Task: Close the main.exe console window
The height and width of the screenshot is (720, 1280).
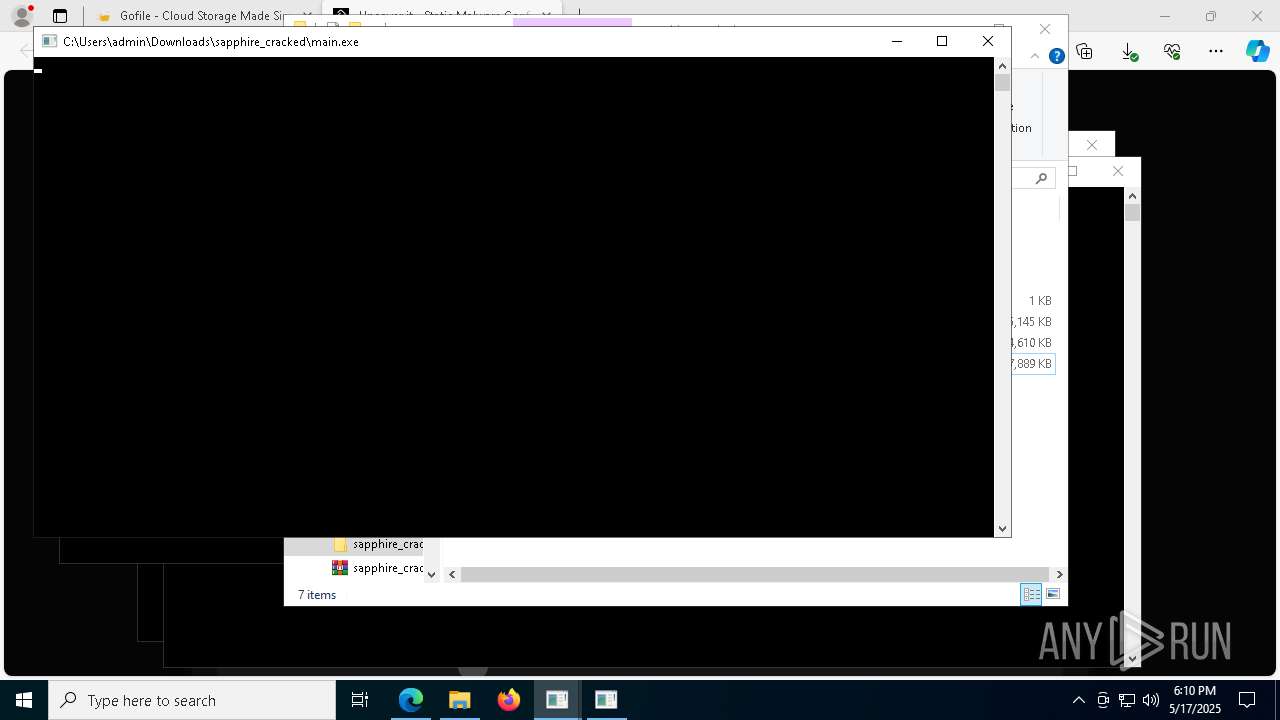Action: coord(988,41)
